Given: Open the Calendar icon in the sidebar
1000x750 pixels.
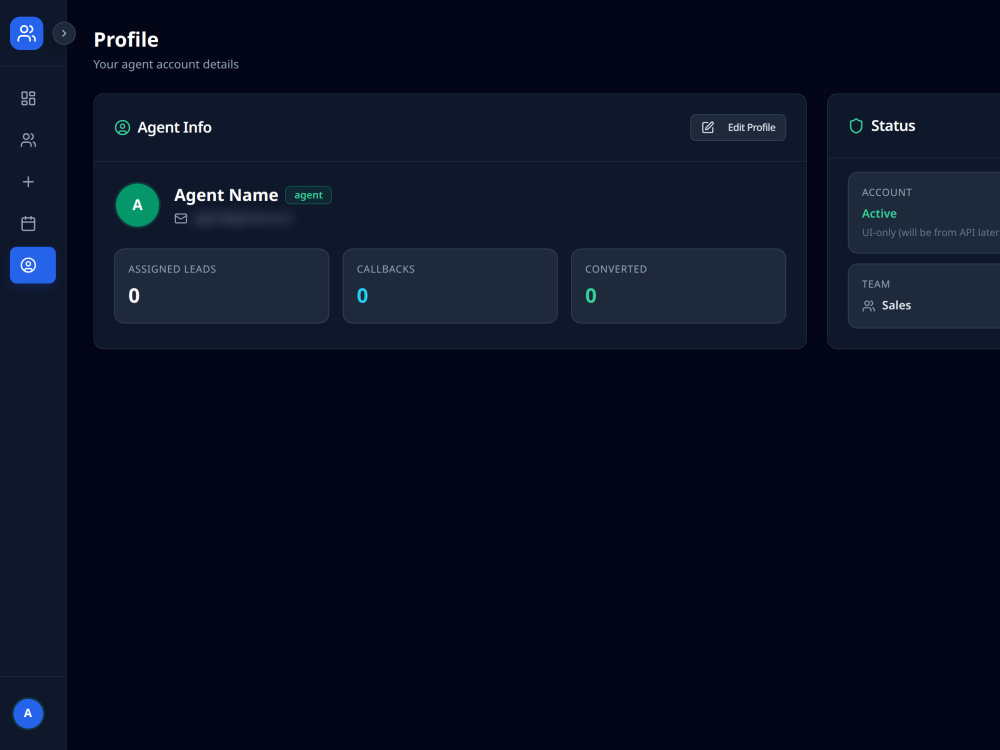Looking at the screenshot, I should (28, 224).
